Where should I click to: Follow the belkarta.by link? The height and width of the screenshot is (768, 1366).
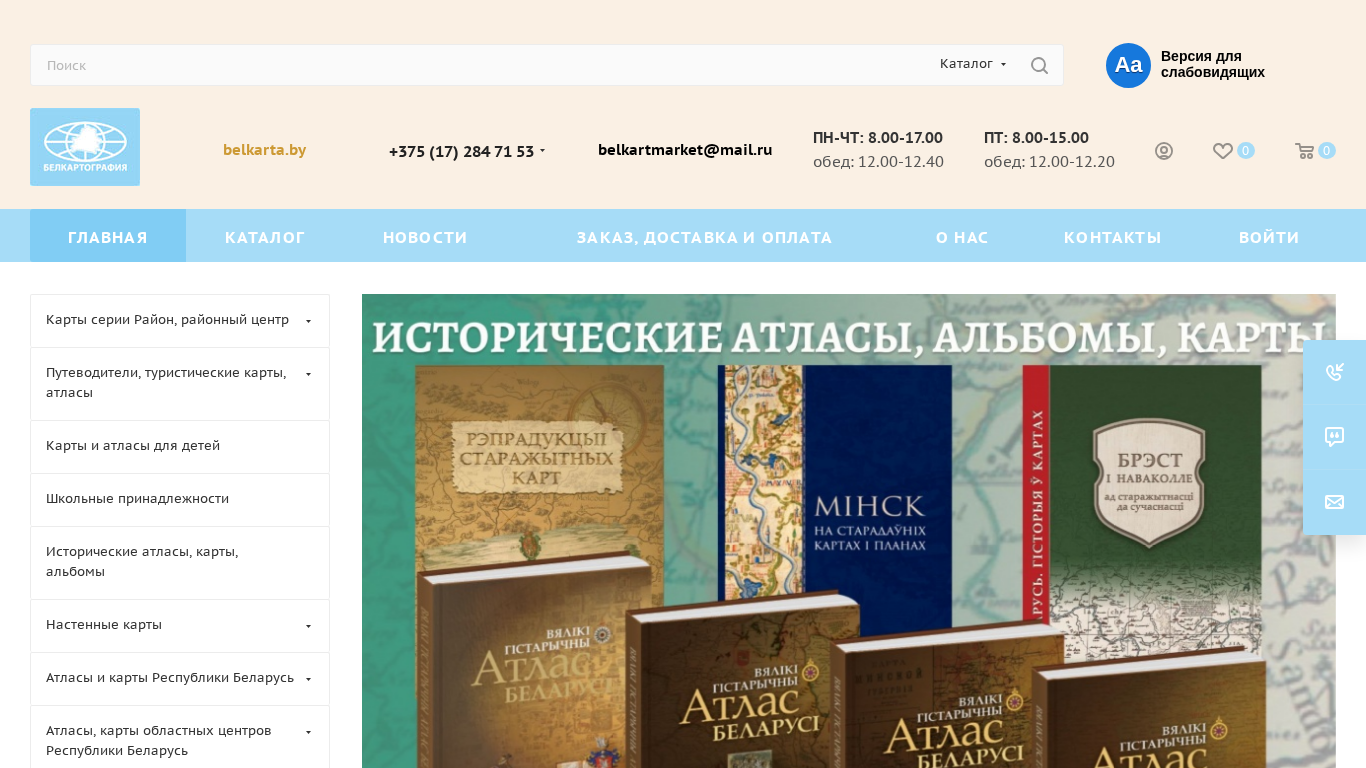[264, 150]
